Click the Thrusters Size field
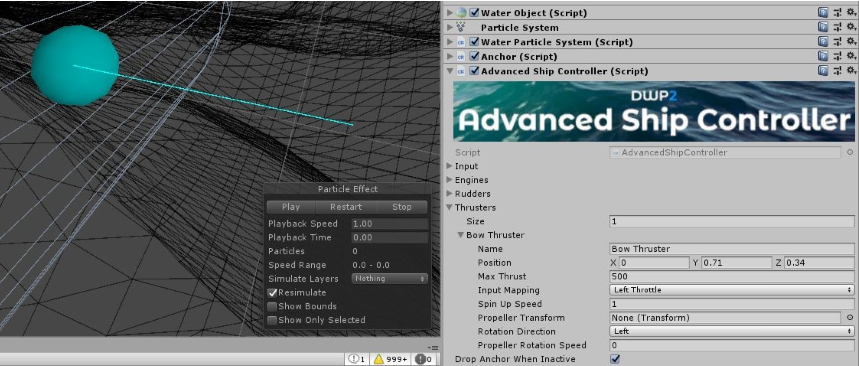 pos(732,221)
